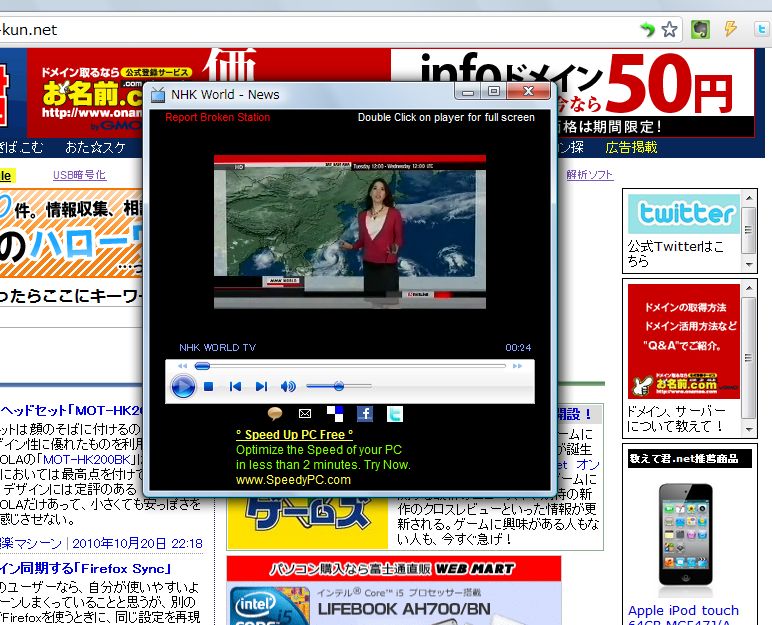Click the seek bar position handle
The height and width of the screenshot is (625, 772).
coord(202,366)
